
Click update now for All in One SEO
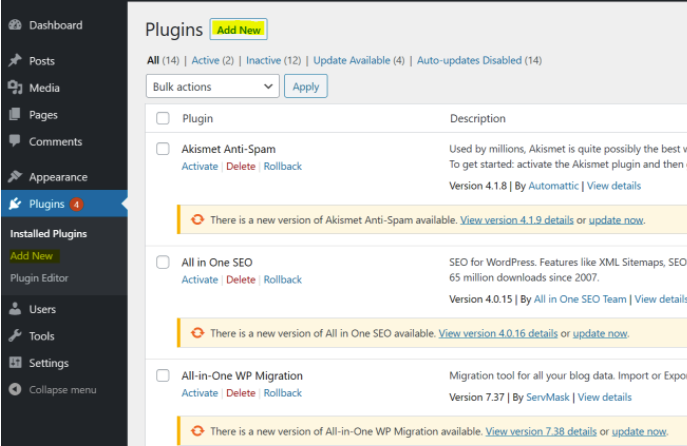(600, 333)
